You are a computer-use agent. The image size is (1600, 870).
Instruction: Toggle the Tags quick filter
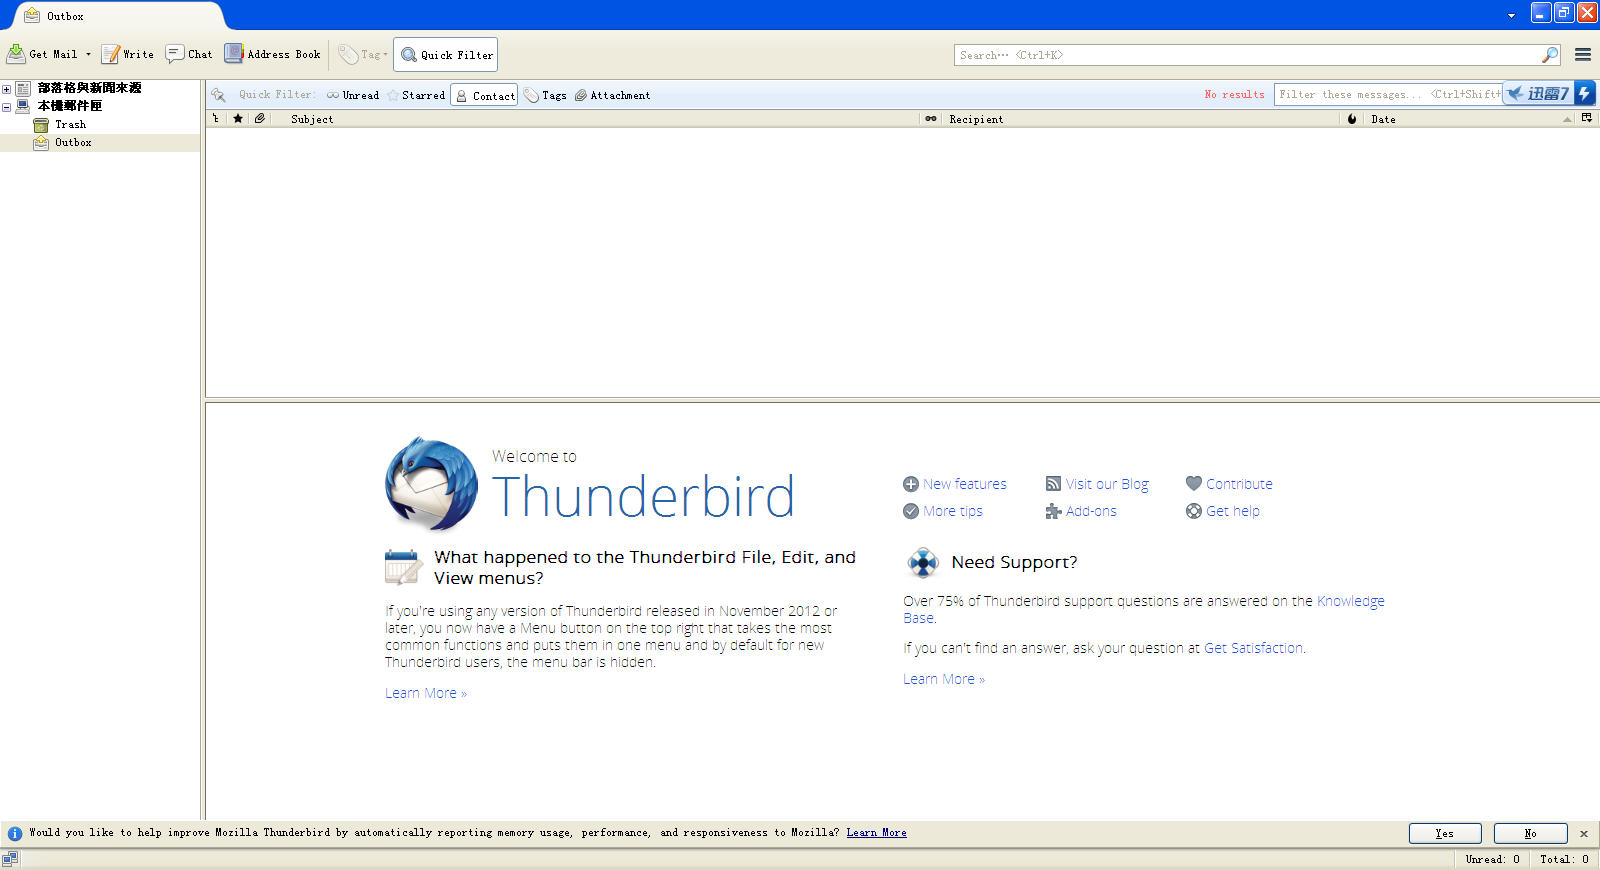coord(545,95)
